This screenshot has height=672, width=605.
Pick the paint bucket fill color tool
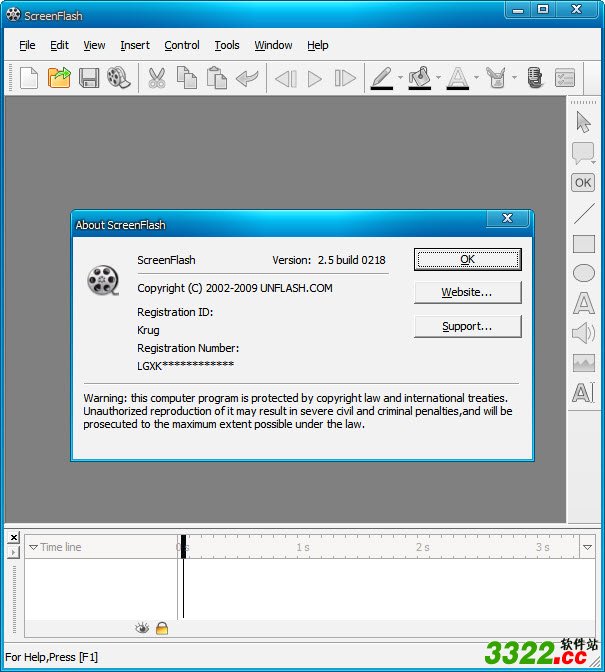click(x=419, y=78)
